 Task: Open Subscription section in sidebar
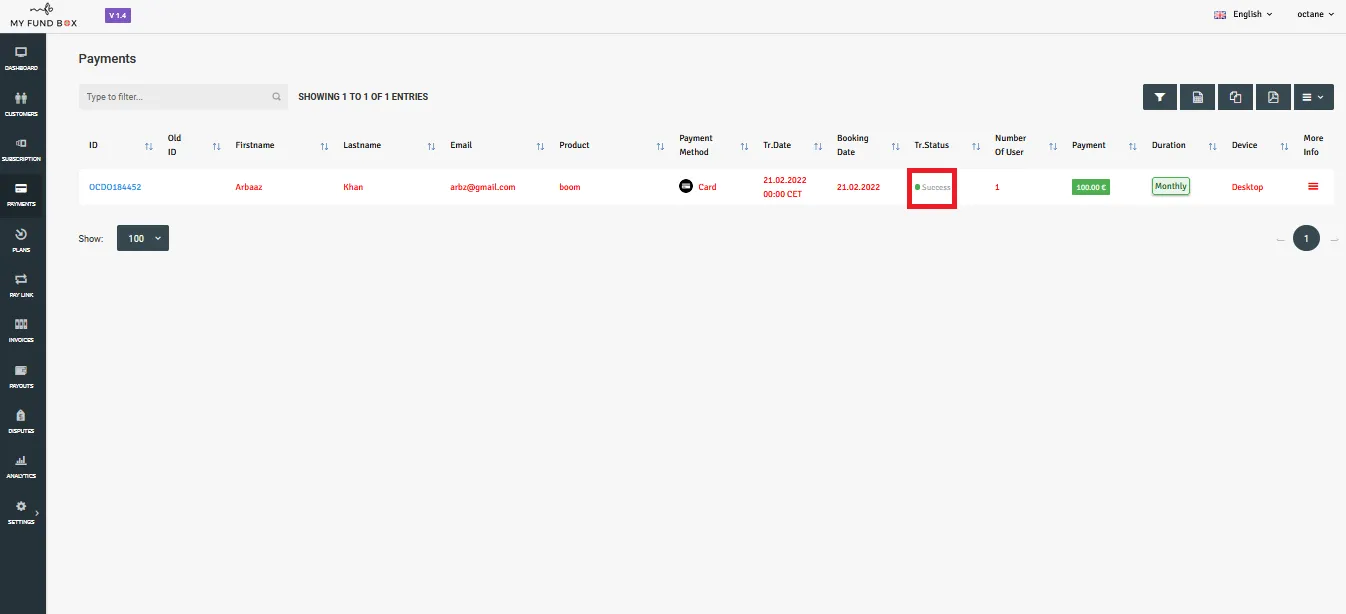pos(21,149)
